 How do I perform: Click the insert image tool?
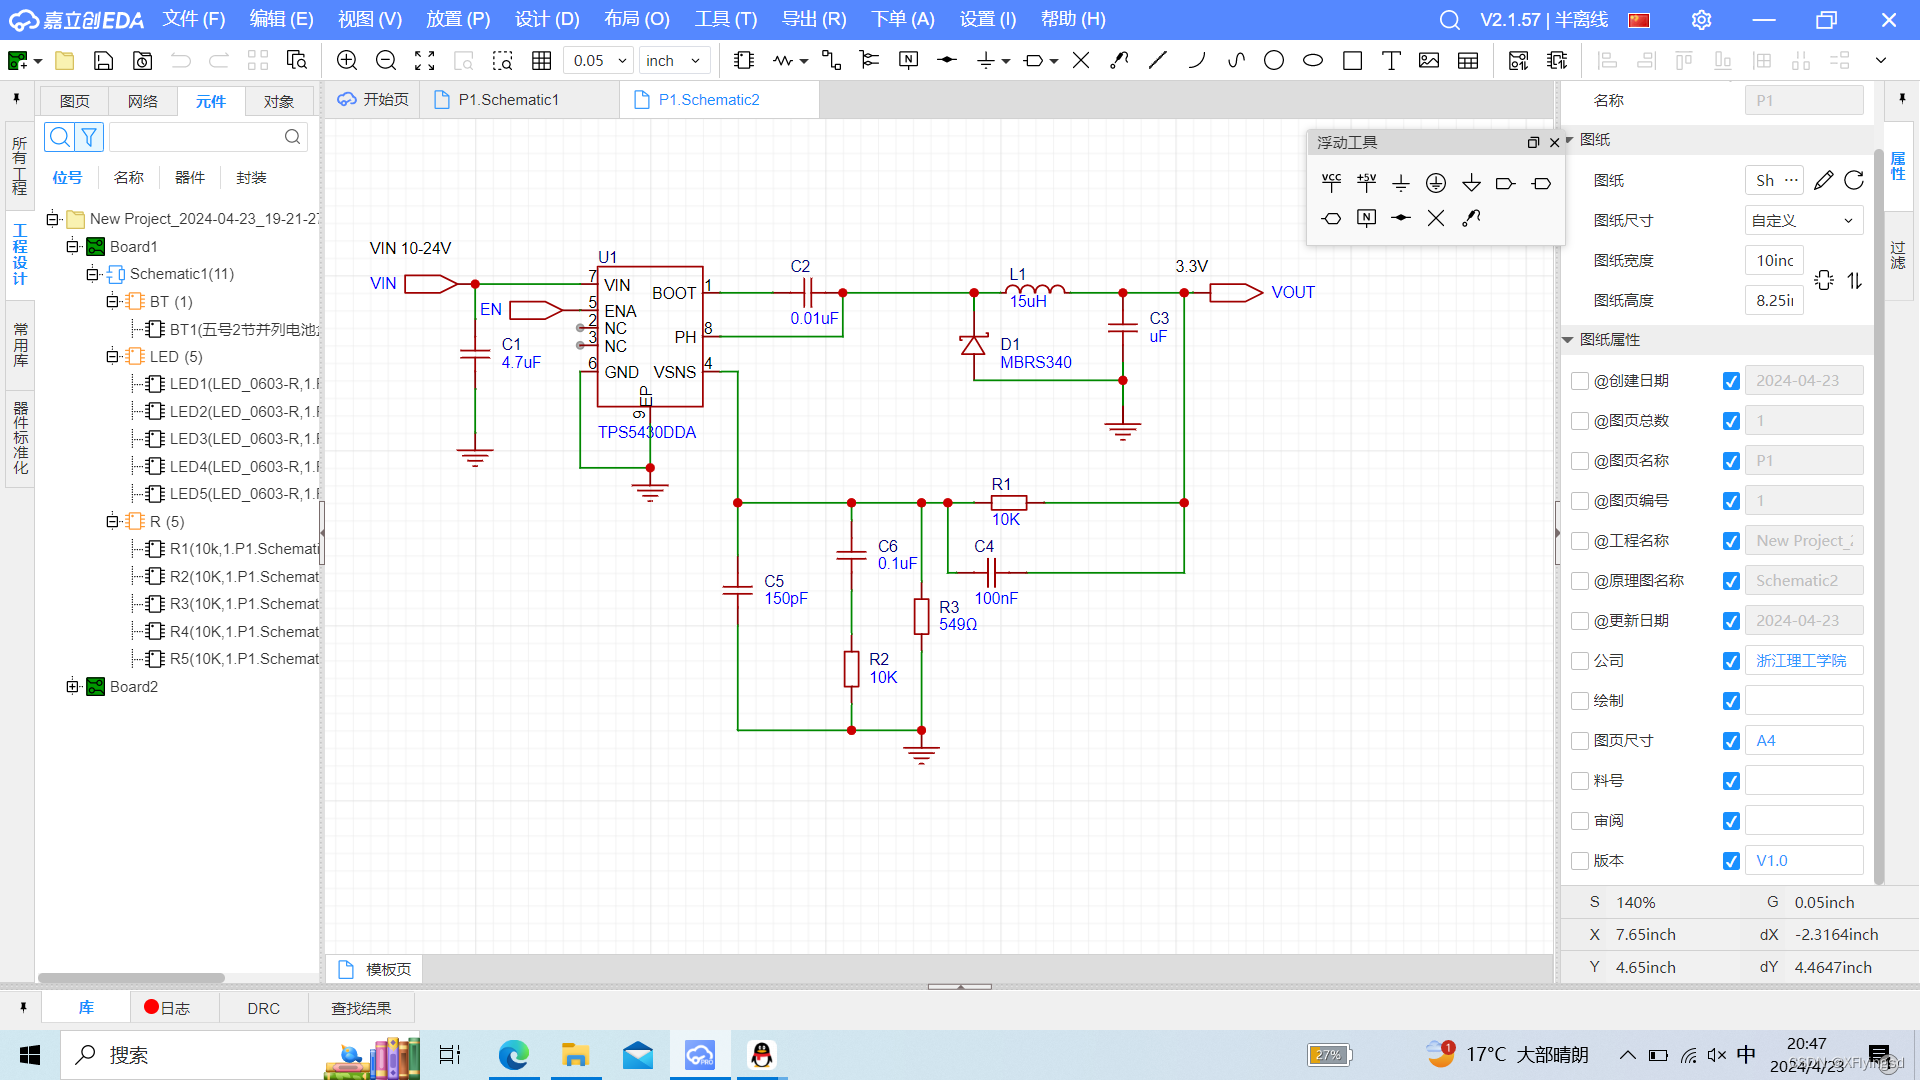1429,61
